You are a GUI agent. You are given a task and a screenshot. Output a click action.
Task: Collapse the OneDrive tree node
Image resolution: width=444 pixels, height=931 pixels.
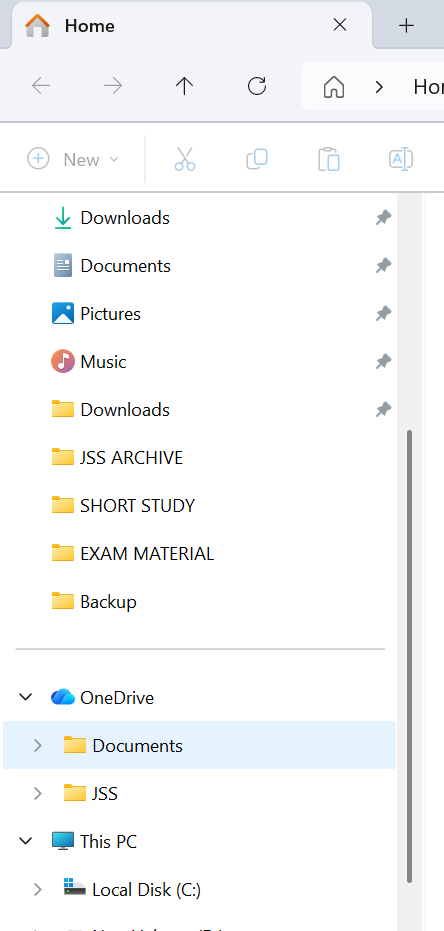tap(26, 697)
